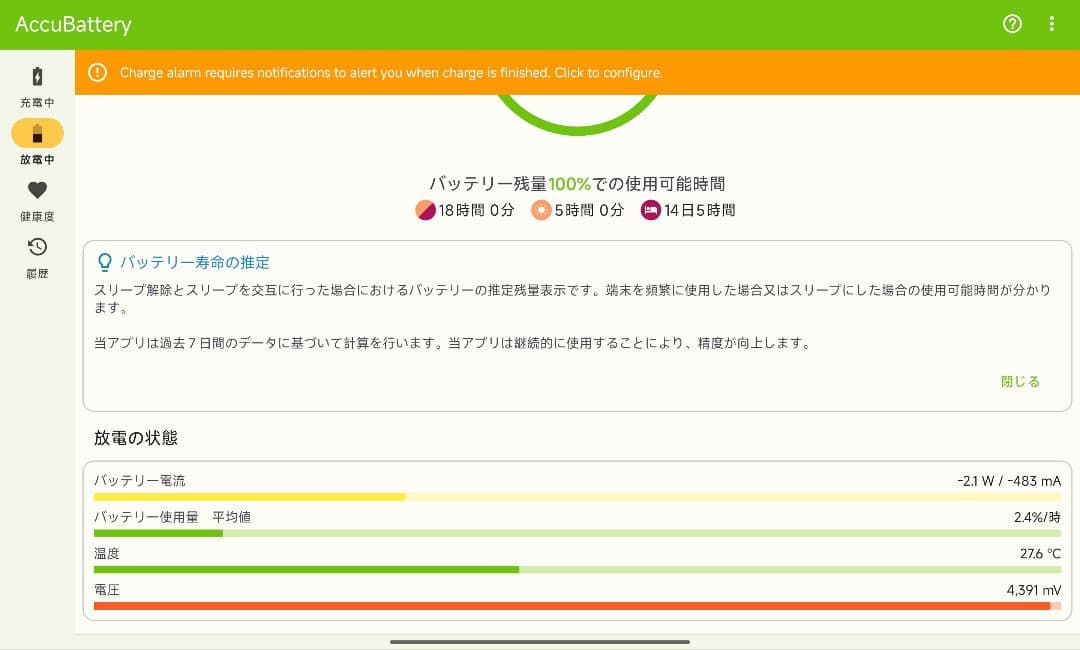The image size is (1080, 650).
Task: Switch to the 充電中 charging tab
Action: (x=37, y=86)
